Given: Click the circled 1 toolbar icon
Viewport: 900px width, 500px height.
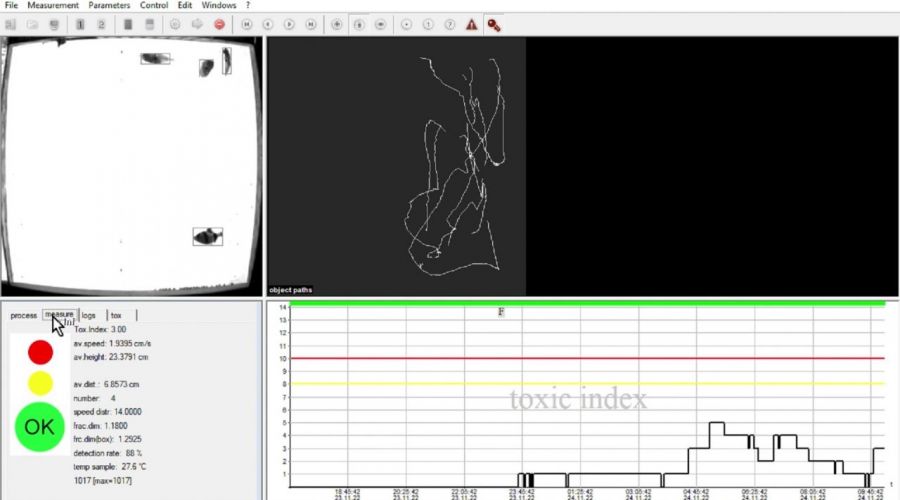Looking at the screenshot, I should point(428,25).
